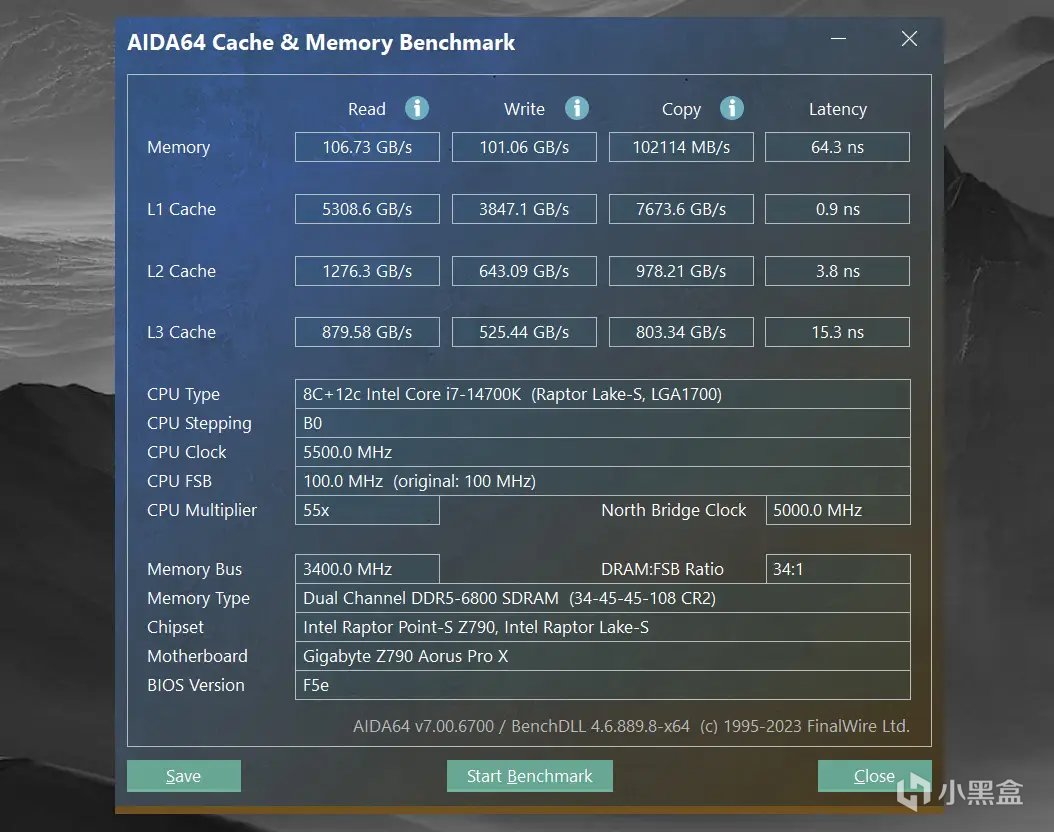Select the Memory latency 64.3 ns
Viewport: 1054px width, 832px height.
(x=838, y=147)
